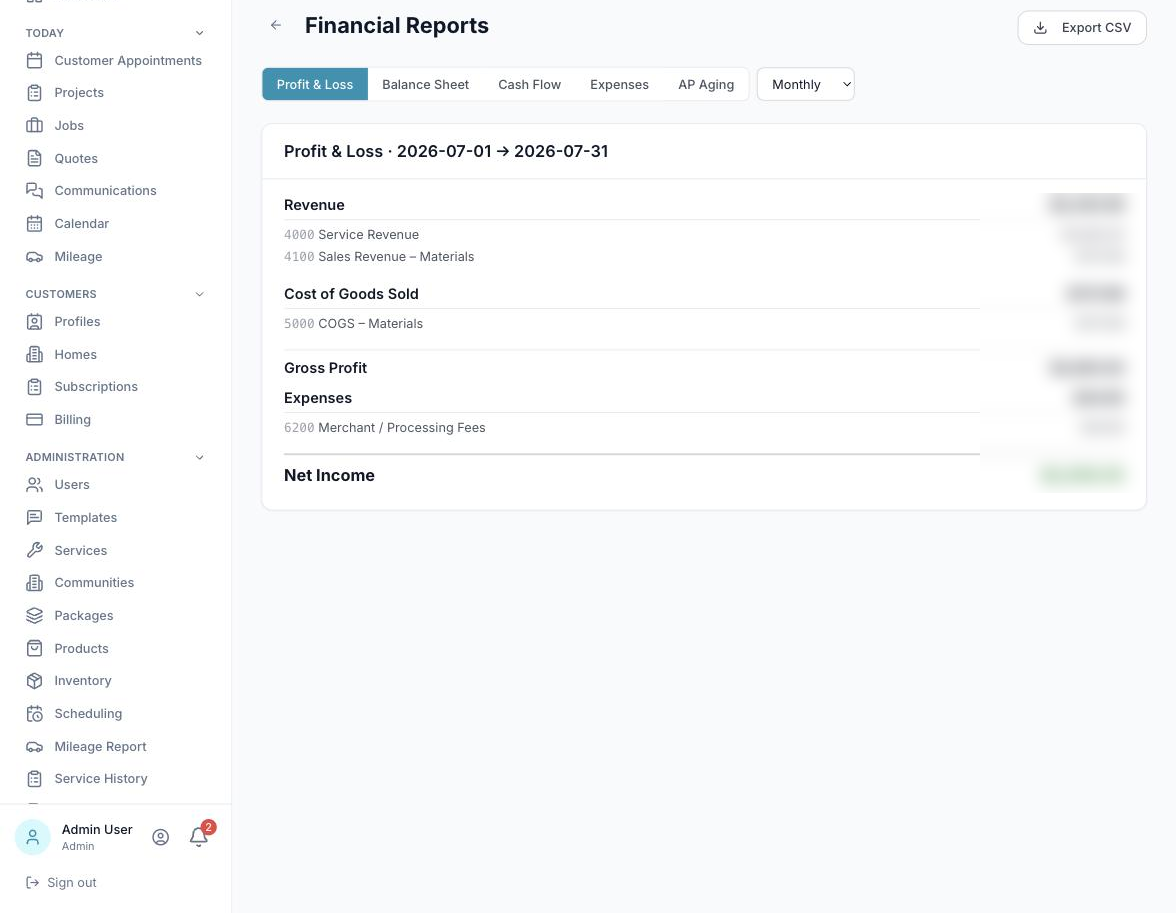1176x913 pixels.
Task: Click the Calendar grid icon
Action: [34, 224]
